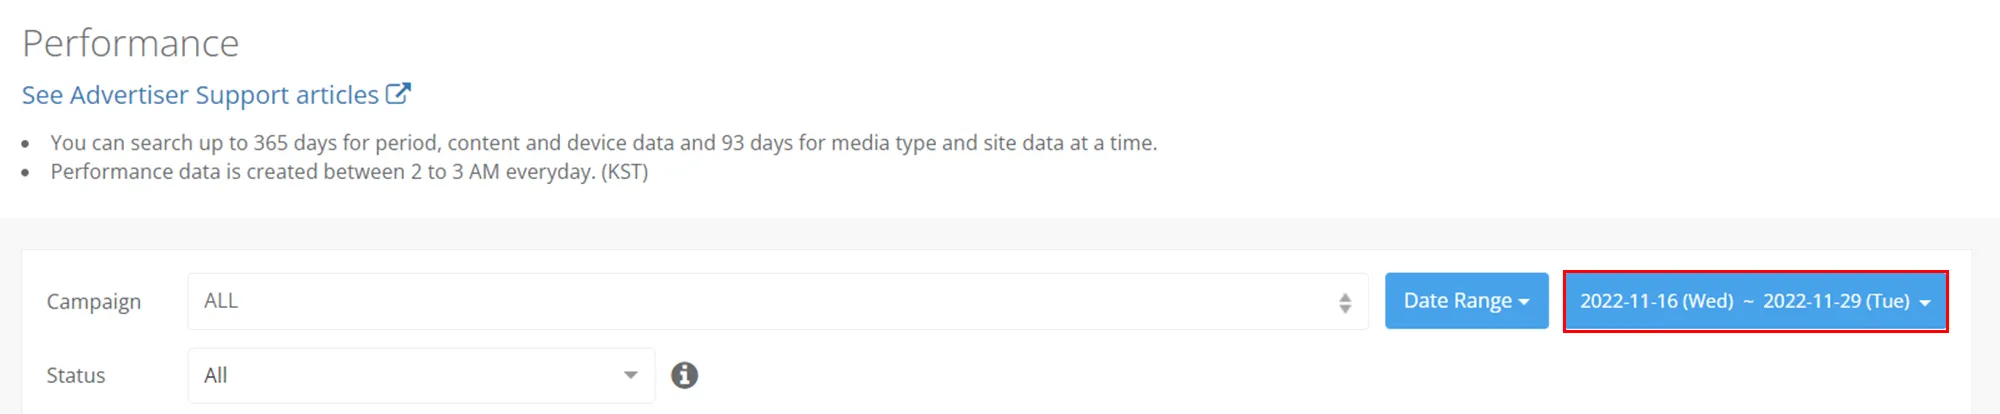Open the See Advertiser Support articles link

[x=200, y=95]
